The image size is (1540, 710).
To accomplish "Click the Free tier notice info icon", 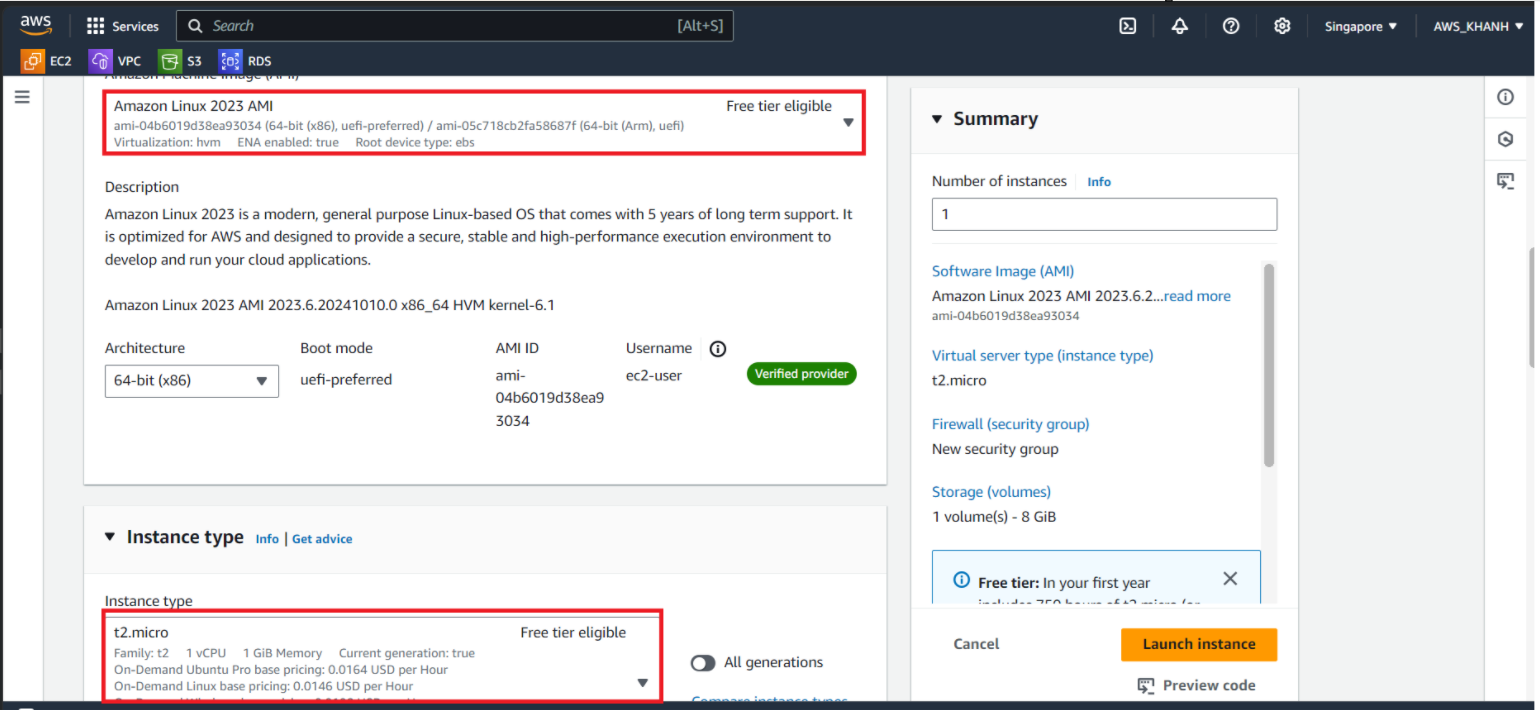I will (x=961, y=579).
